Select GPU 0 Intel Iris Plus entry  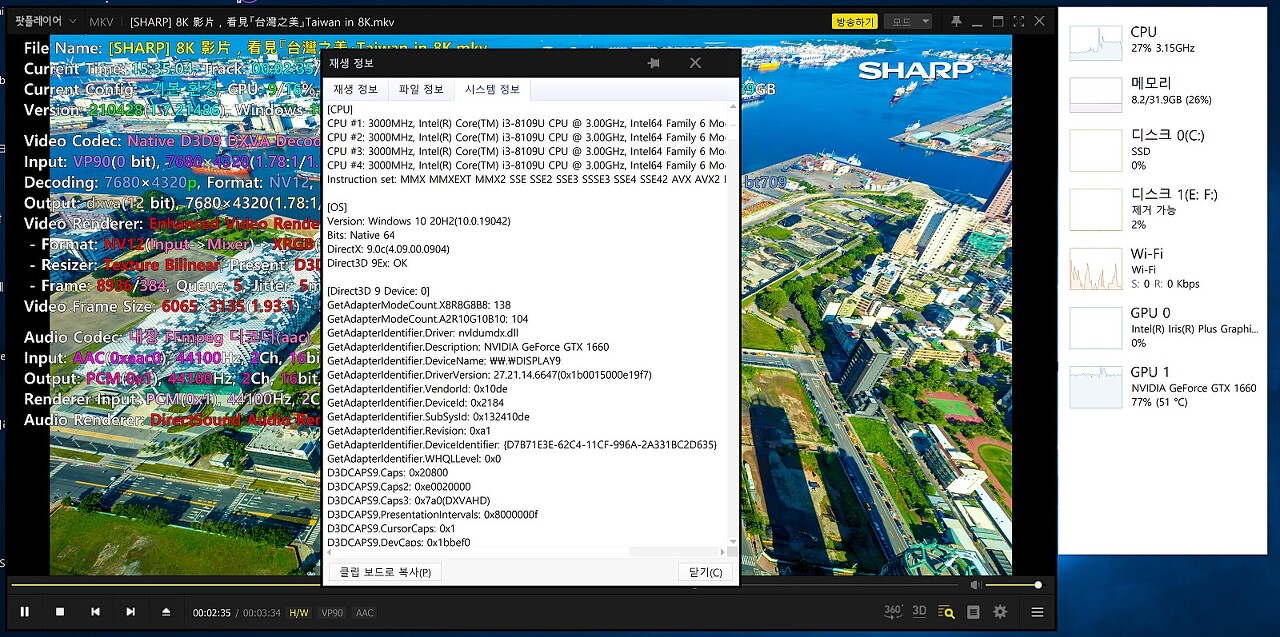(x=1162, y=328)
